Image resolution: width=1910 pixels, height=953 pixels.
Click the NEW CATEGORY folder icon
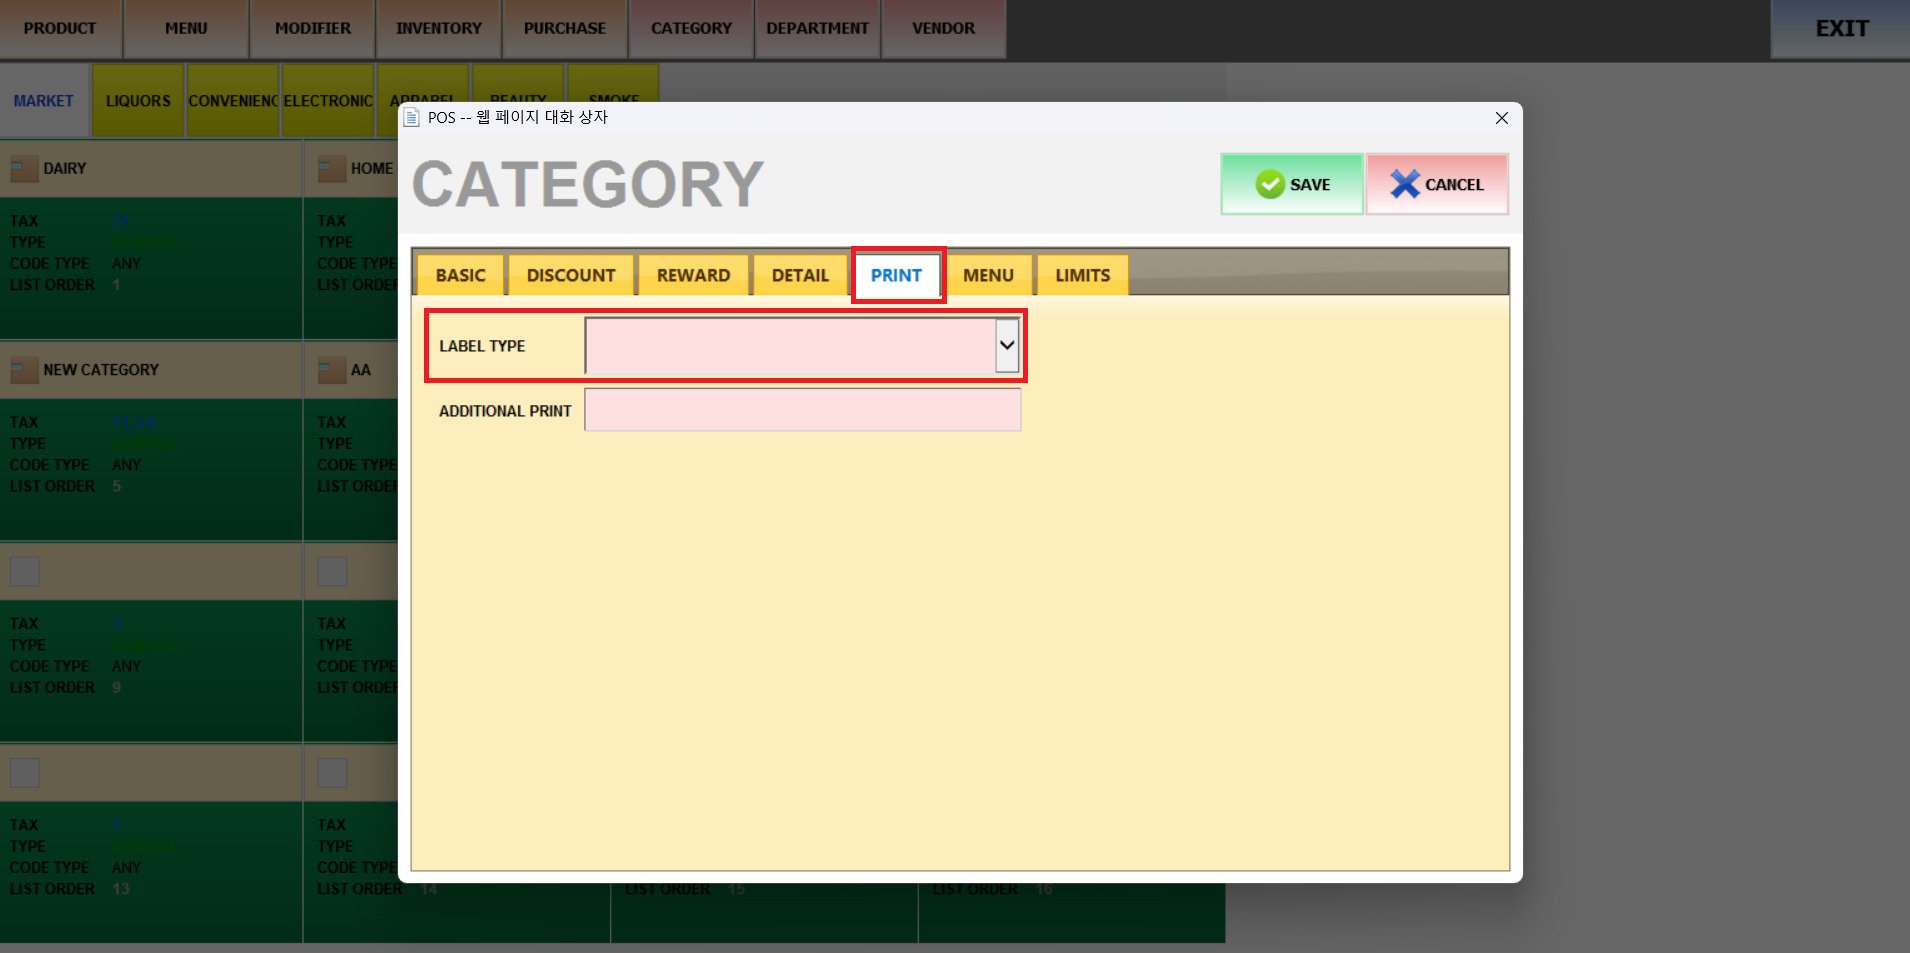click(x=24, y=370)
